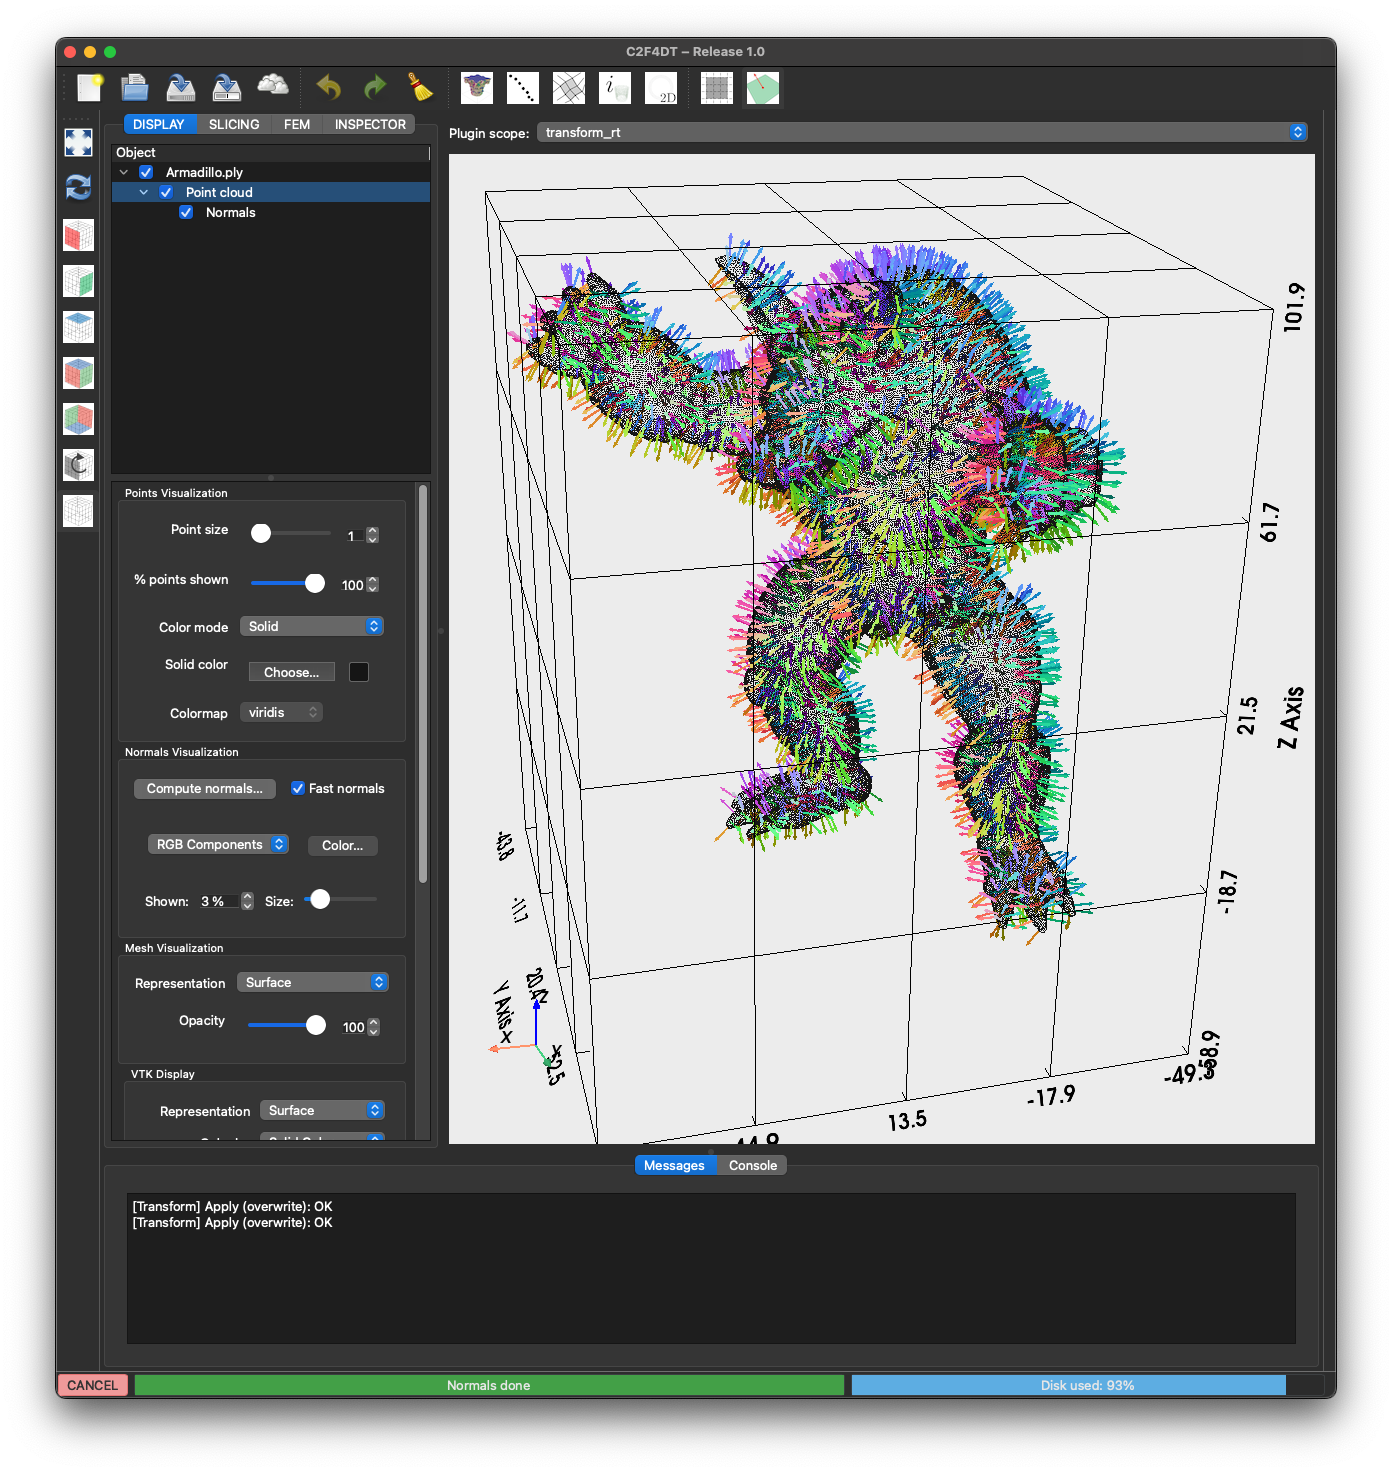Click the black solid color swatch
Viewport: 1392px width, 1472px height.
tap(359, 672)
